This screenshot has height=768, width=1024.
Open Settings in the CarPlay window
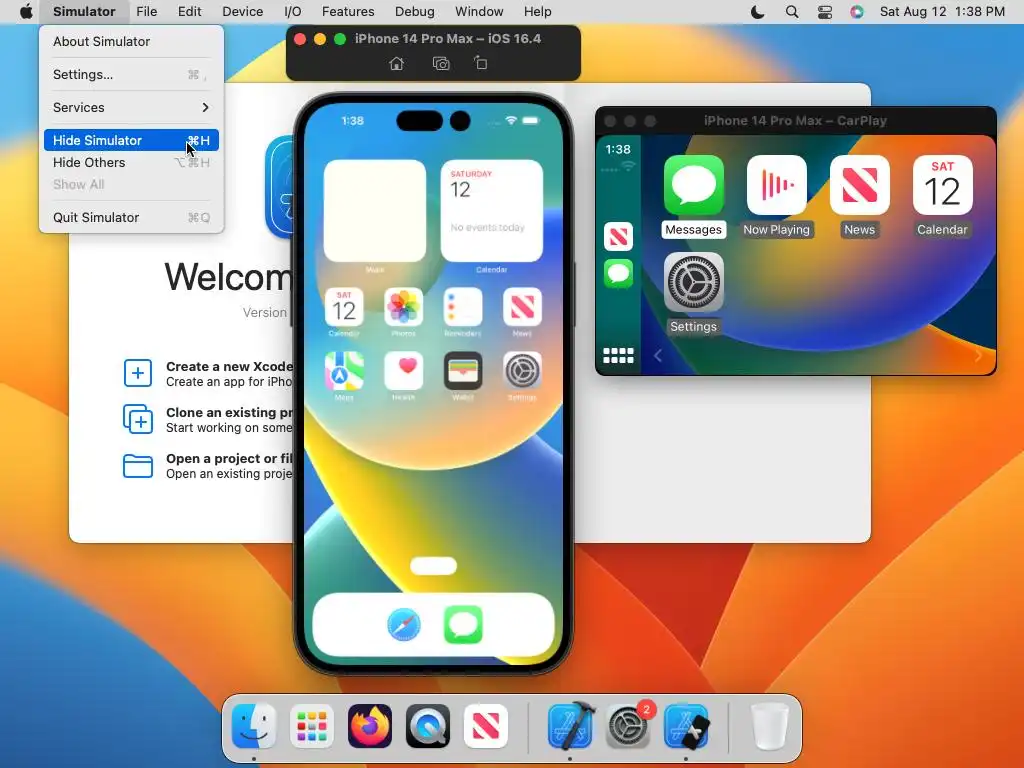pos(694,282)
